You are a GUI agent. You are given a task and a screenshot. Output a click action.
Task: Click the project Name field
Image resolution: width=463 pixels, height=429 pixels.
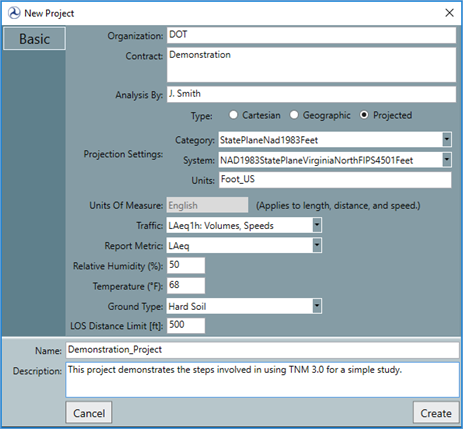tap(262, 350)
